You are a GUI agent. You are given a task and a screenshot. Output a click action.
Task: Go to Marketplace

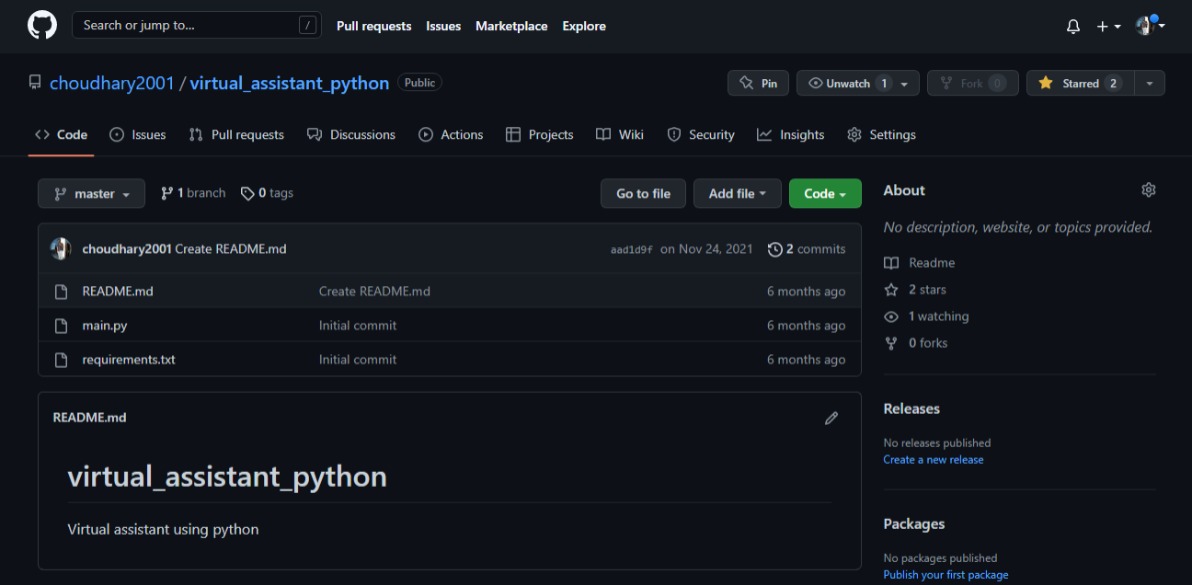point(512,26)
